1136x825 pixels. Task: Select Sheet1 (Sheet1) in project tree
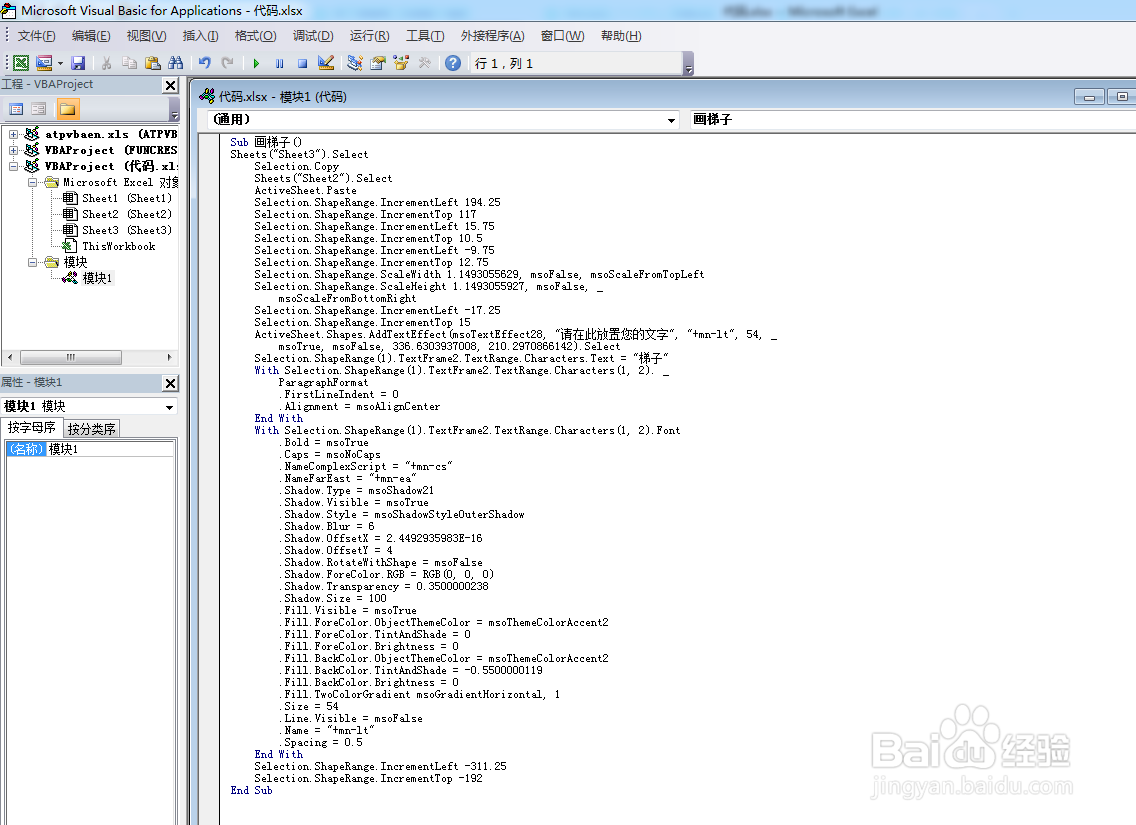[127, 198]
